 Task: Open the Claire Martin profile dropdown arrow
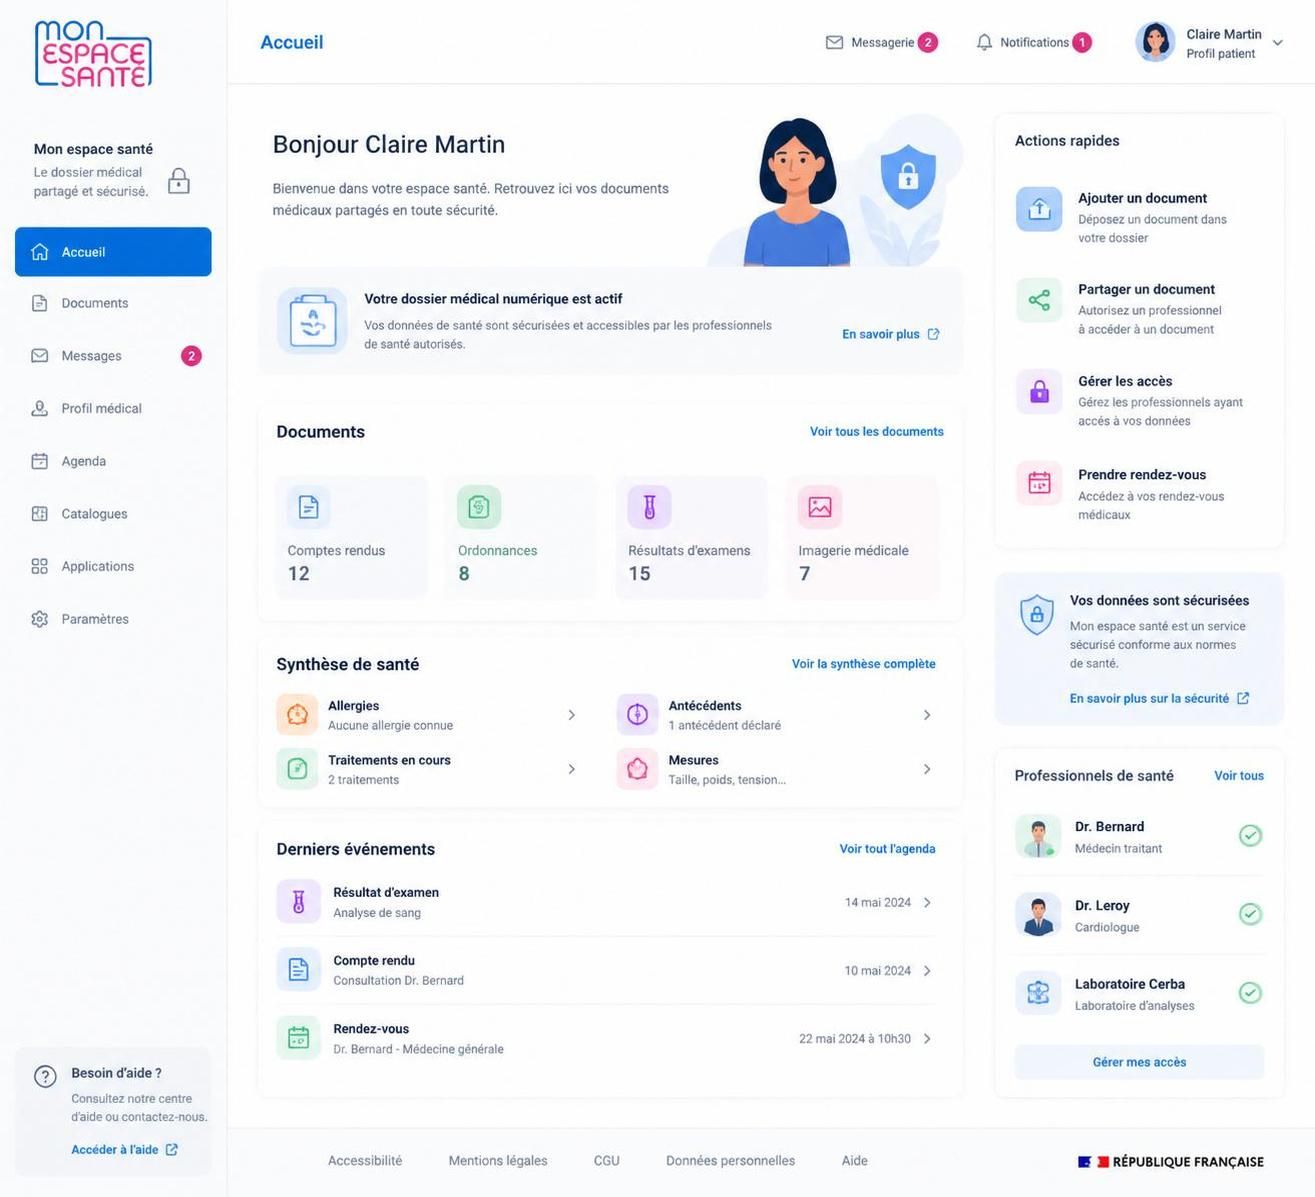(x=1277, y=43)
